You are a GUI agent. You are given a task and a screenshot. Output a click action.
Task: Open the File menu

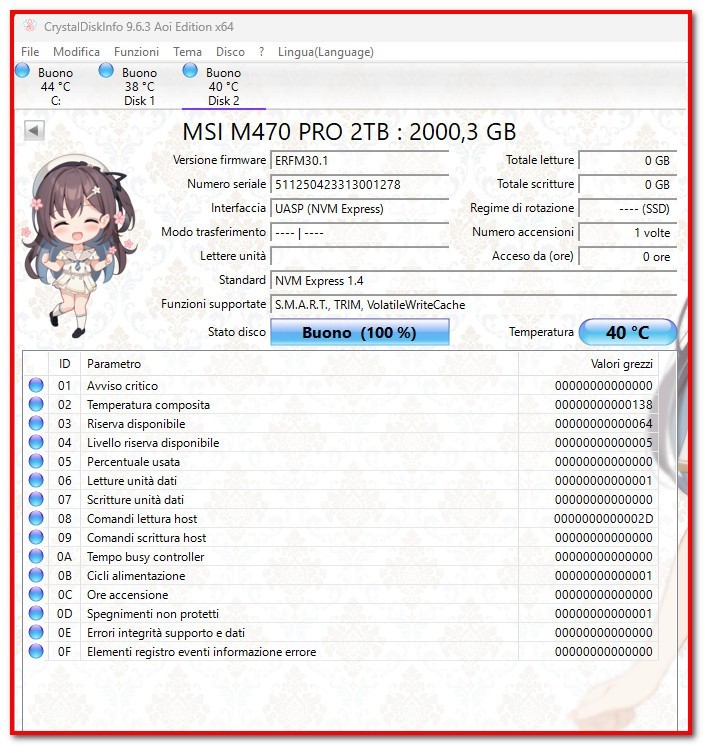[x=30, y=52]
